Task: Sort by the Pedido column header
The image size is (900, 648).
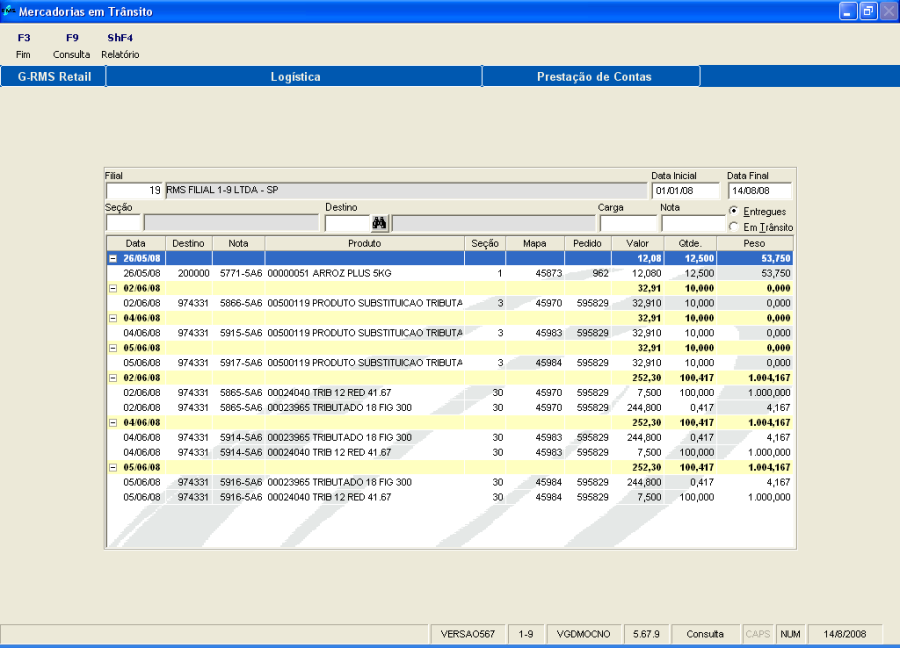Action: (x=588, y=243)
